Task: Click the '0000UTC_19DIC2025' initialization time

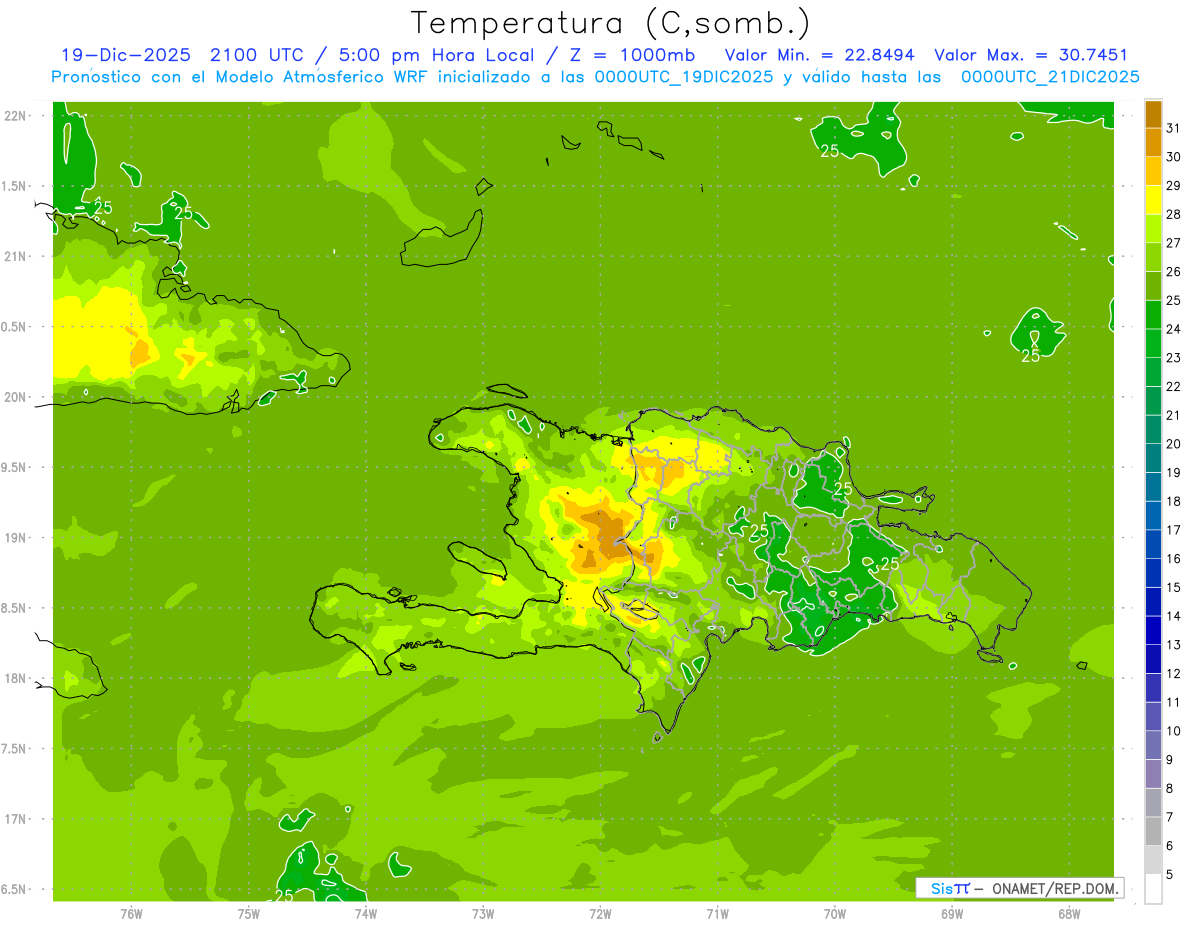Action: (x=683, y=77)
